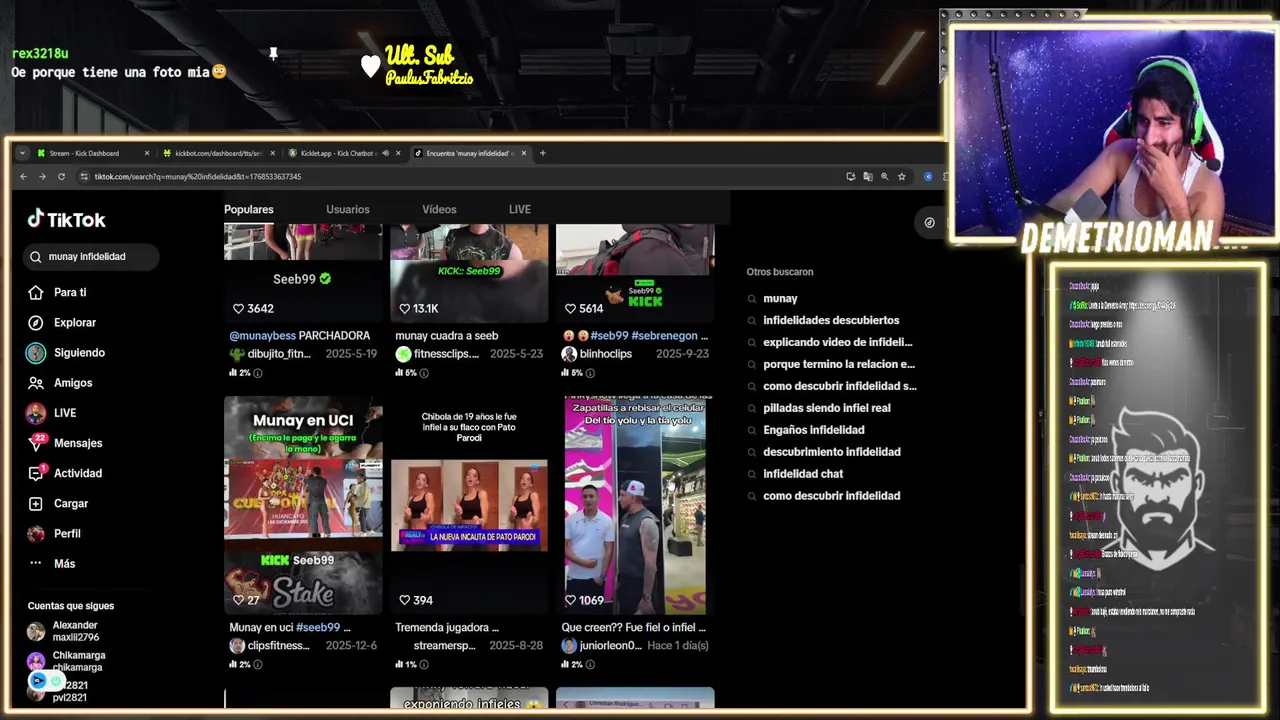Click the browser forward arrow
The width and height of the screenshot is (1280, 720).
click(42, 177)
